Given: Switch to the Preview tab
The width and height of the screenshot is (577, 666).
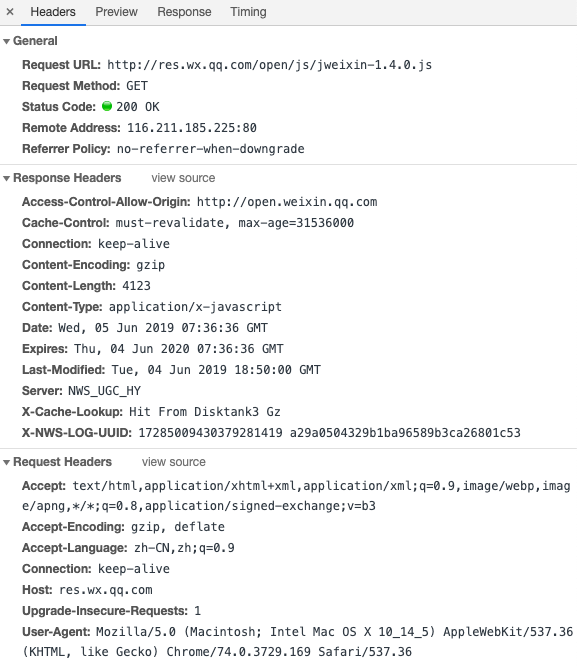Looking at the screenshot, I should click(x=116, y=12).
